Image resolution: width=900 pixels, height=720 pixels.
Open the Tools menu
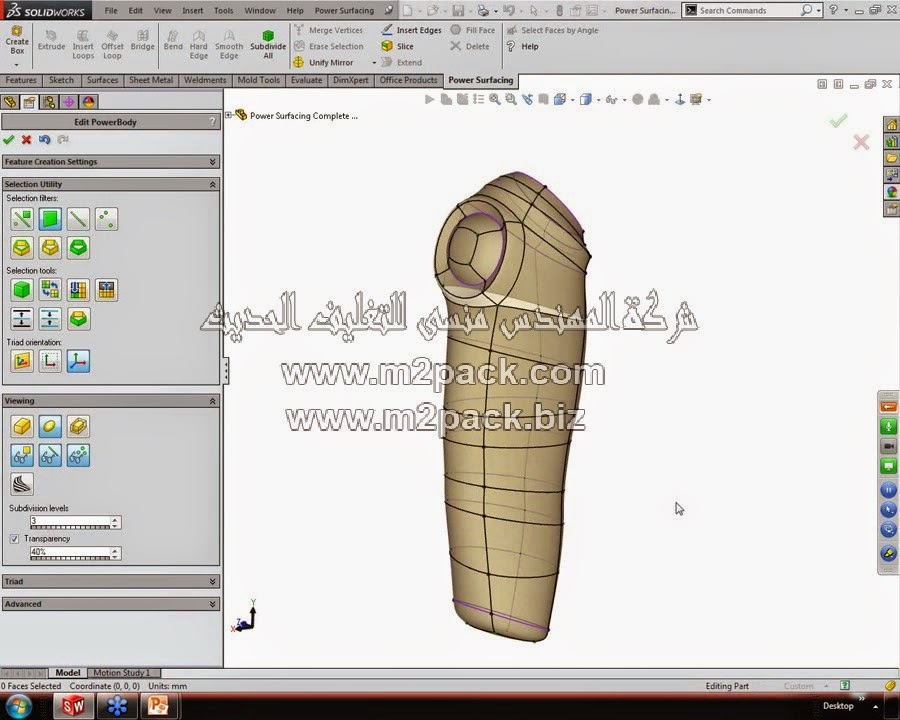click(x=223, y=10)
